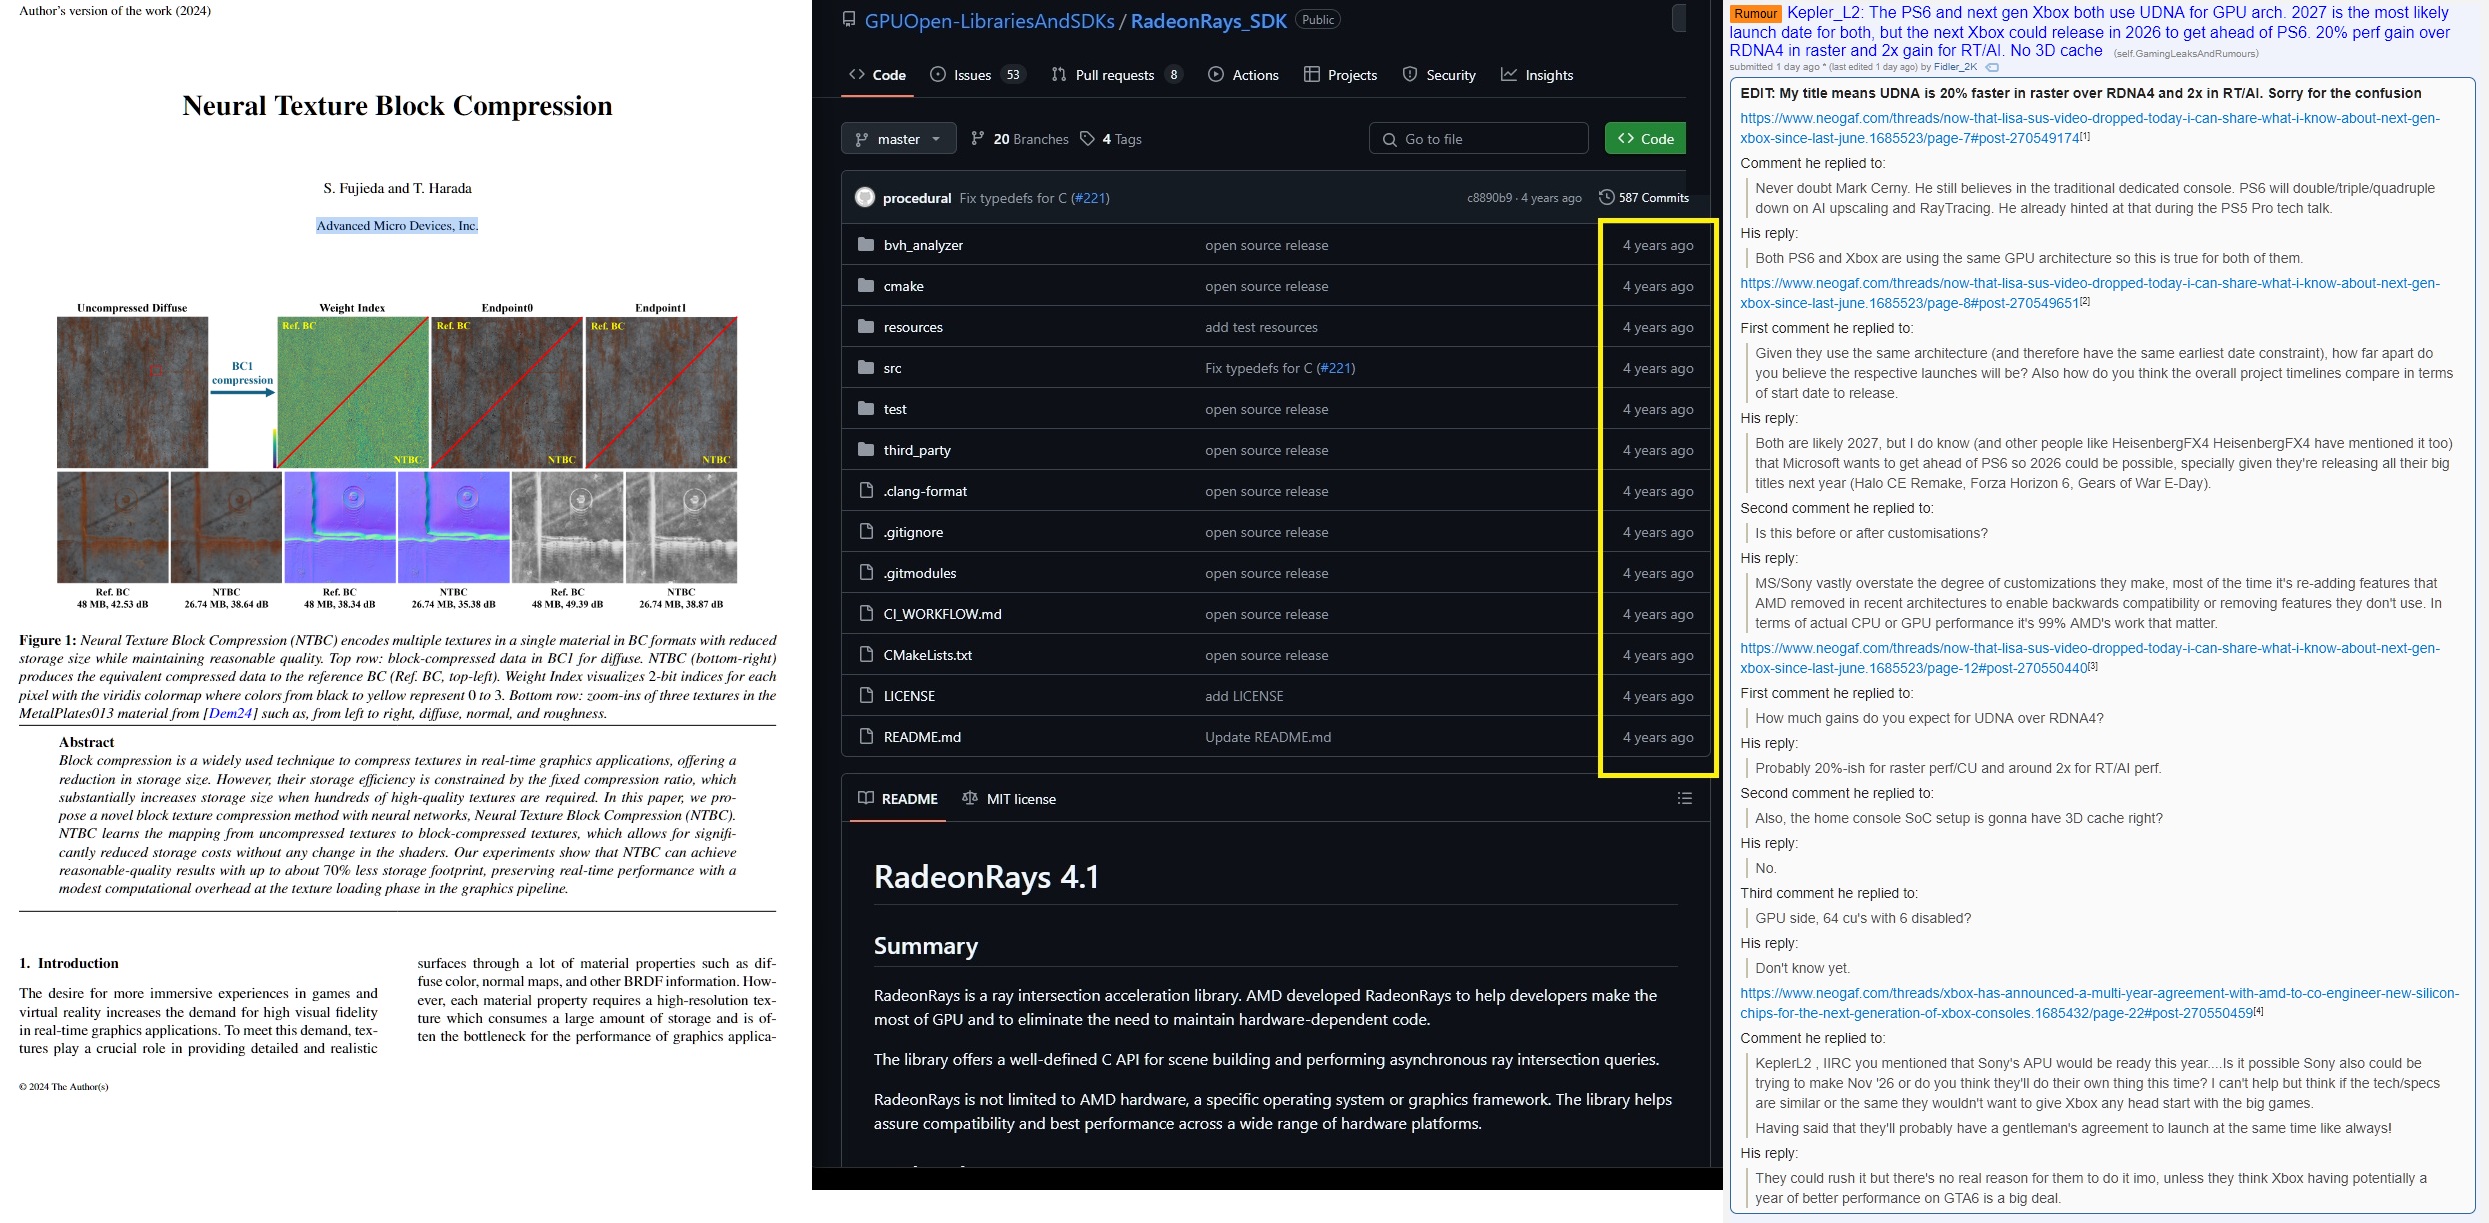The height and width of the screenshot is (1223, 2489).
Task: Click the LICENSE file icon
Action: [866, 696]
